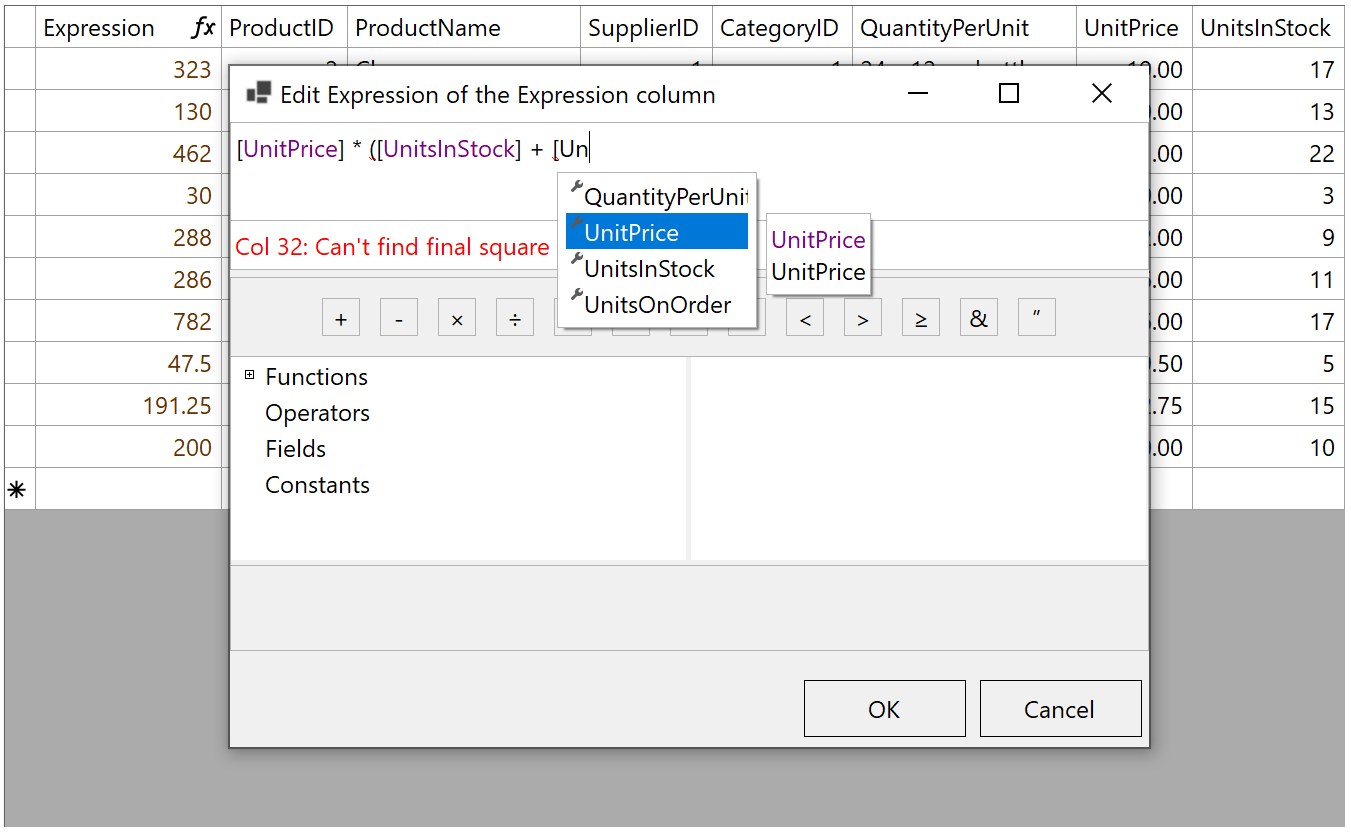Confirm the expression with OK

884,708
